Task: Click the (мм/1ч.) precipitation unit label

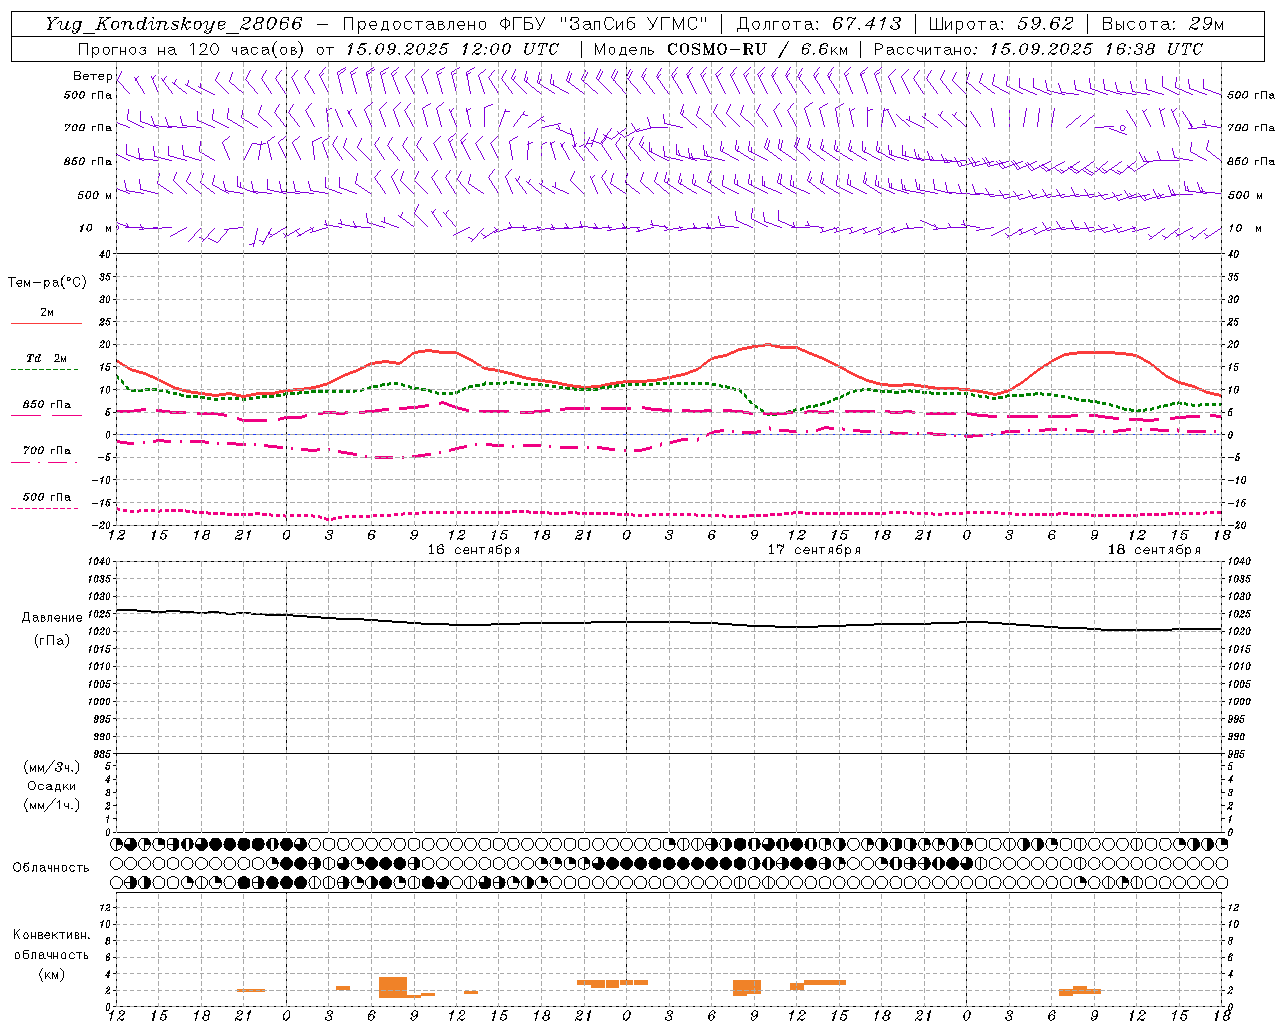Action: tap(52, 805)
